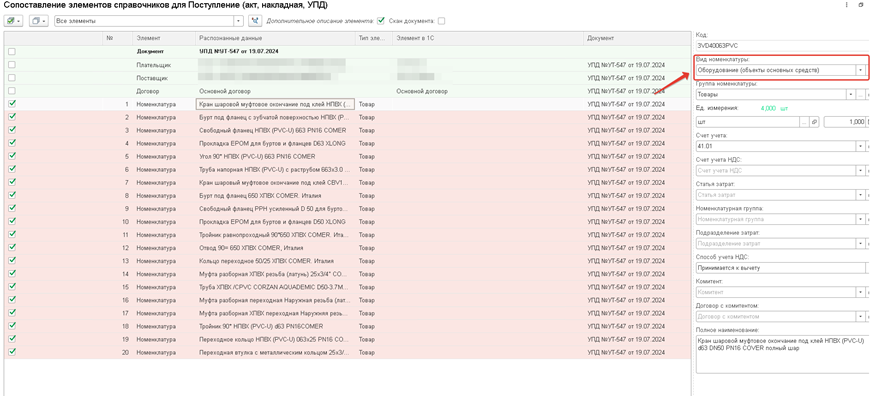Open Статья затрат dropdown arrow
This screenshot has height=396, width=870.
tap(861, 195)
